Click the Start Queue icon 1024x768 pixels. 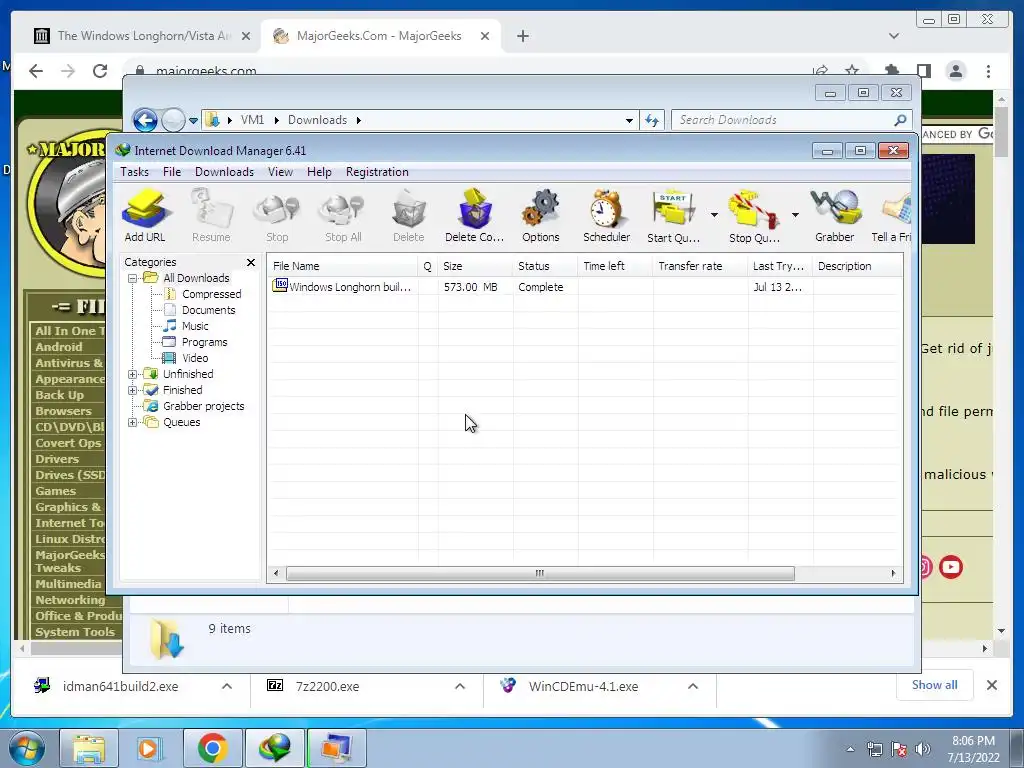pos(673,216)
